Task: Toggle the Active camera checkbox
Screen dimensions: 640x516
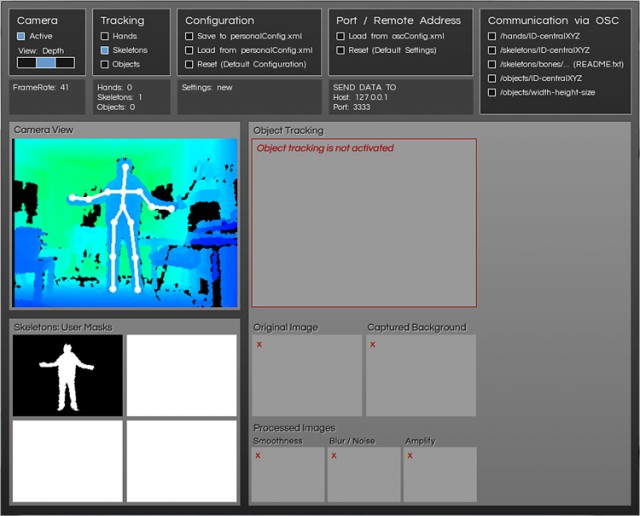Action: 22,36
